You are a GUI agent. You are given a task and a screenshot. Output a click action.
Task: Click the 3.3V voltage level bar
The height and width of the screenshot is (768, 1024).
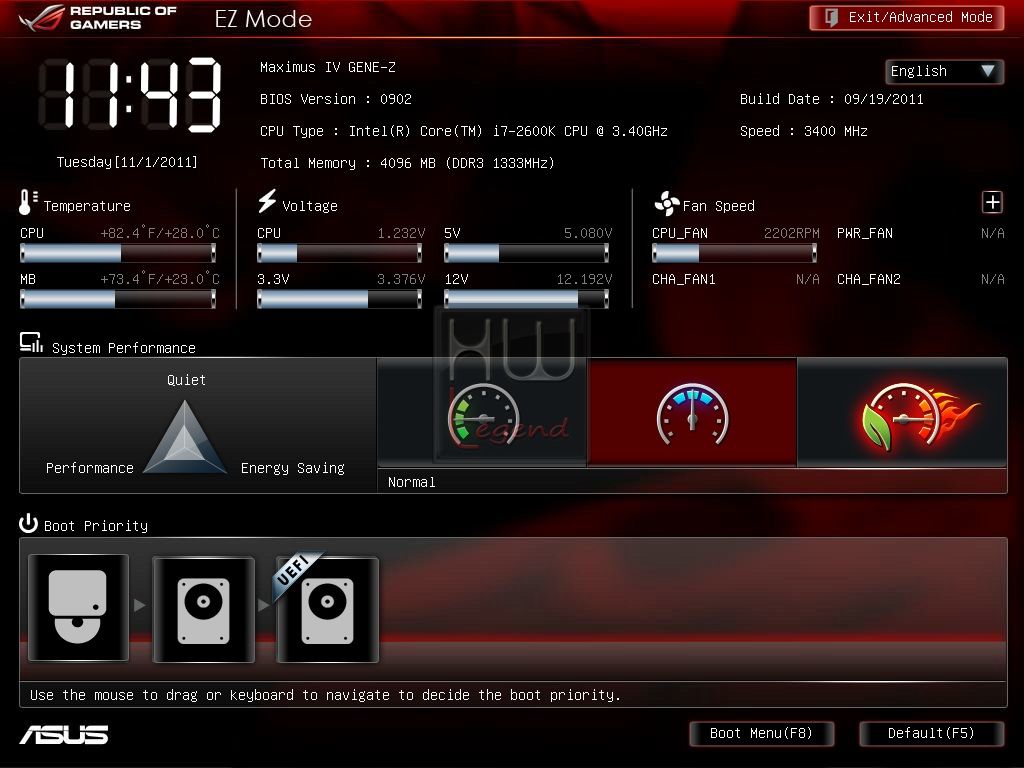340,299
